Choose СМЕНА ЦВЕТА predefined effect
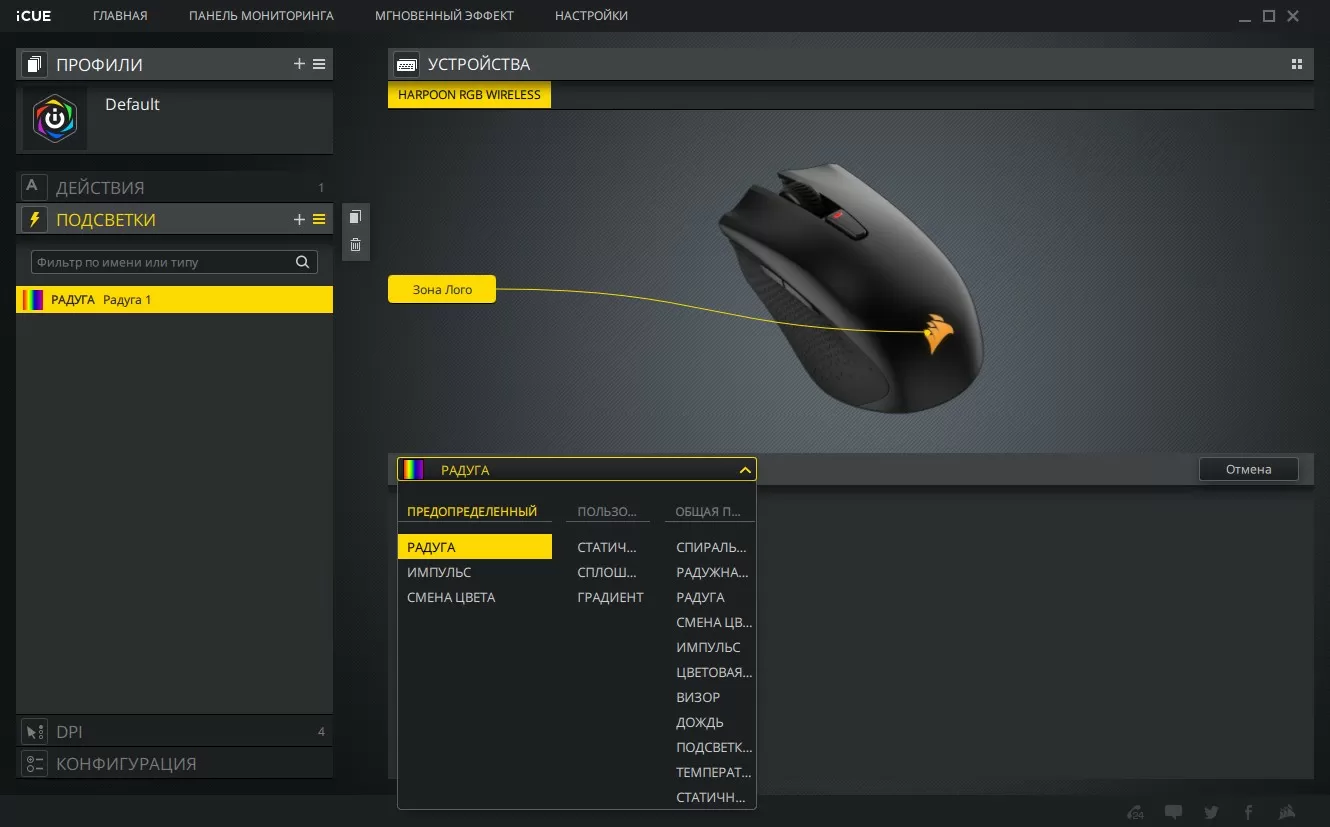Viewport: 1330px width, 827px height. [x=451, y=597]
